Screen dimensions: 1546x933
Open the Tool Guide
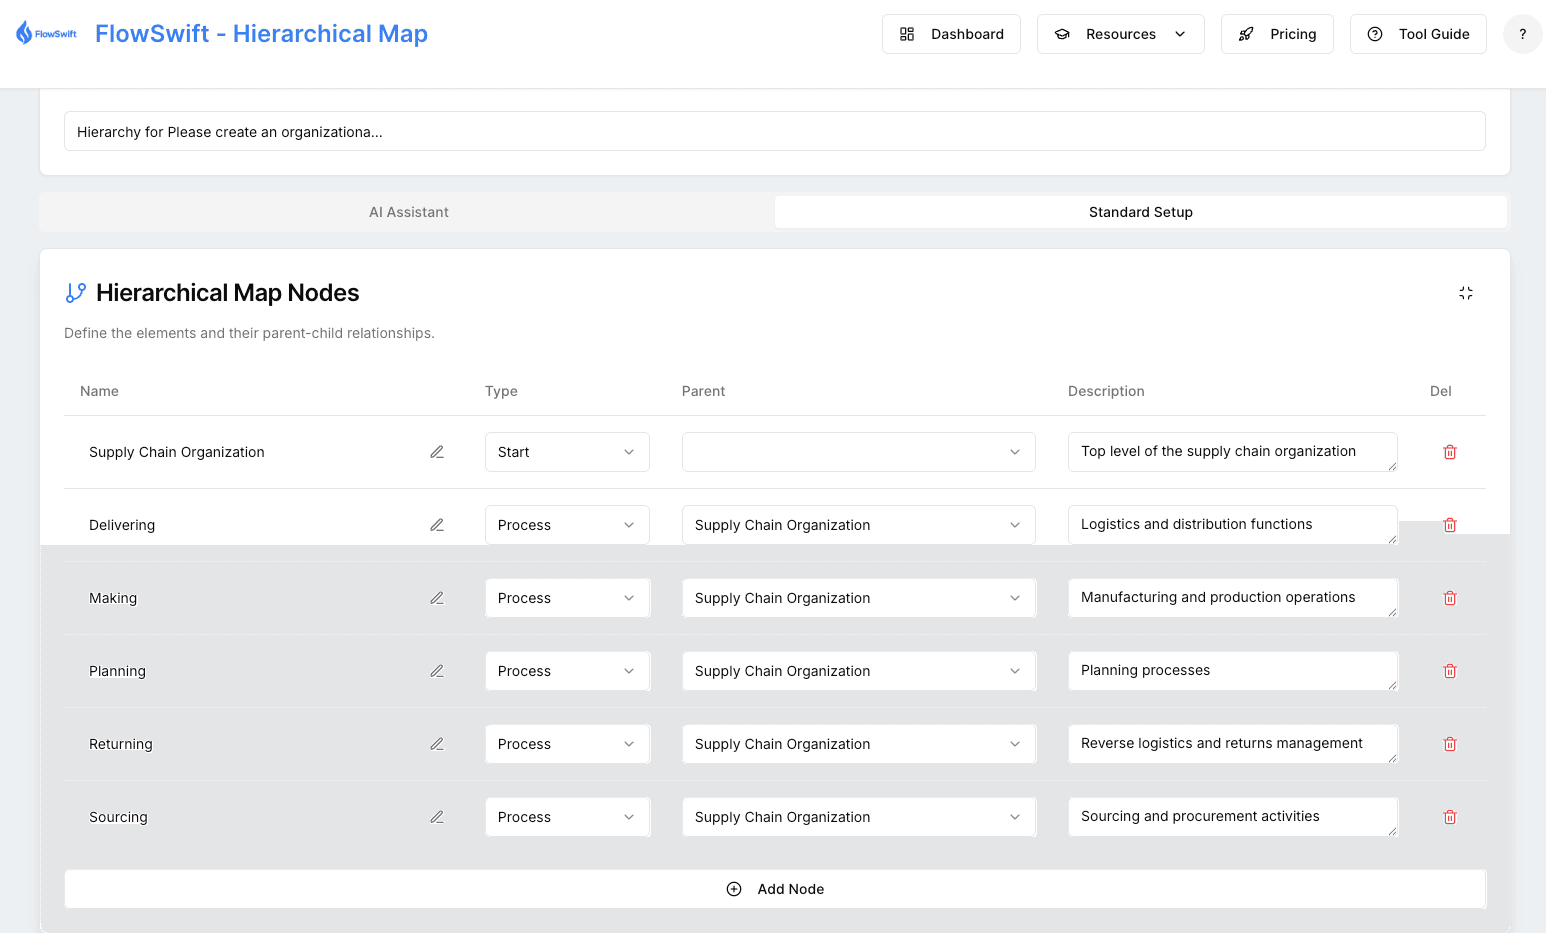coord(1418,34)
